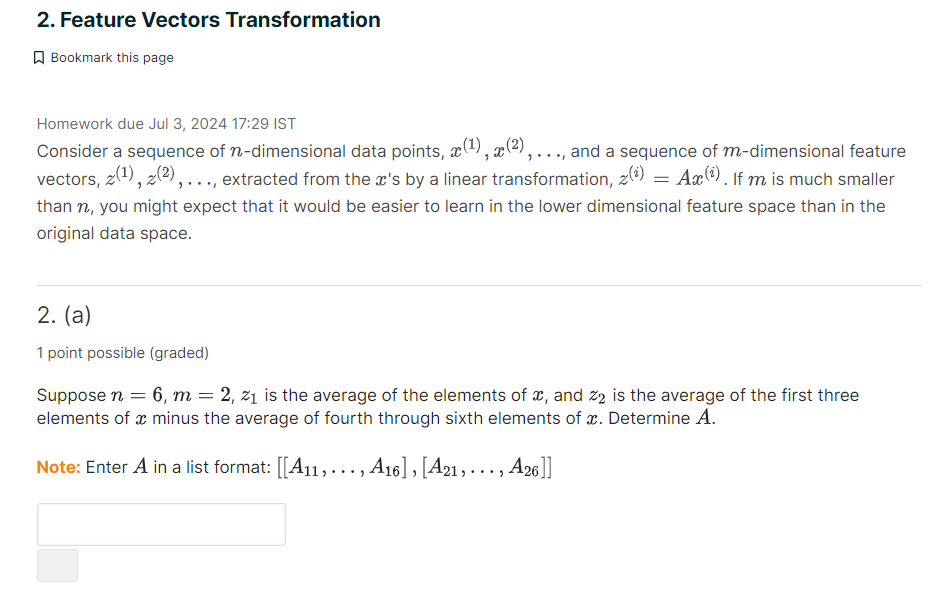
Task: Click the heading Feature Vectors Transformation
Action: click(207, 19)
